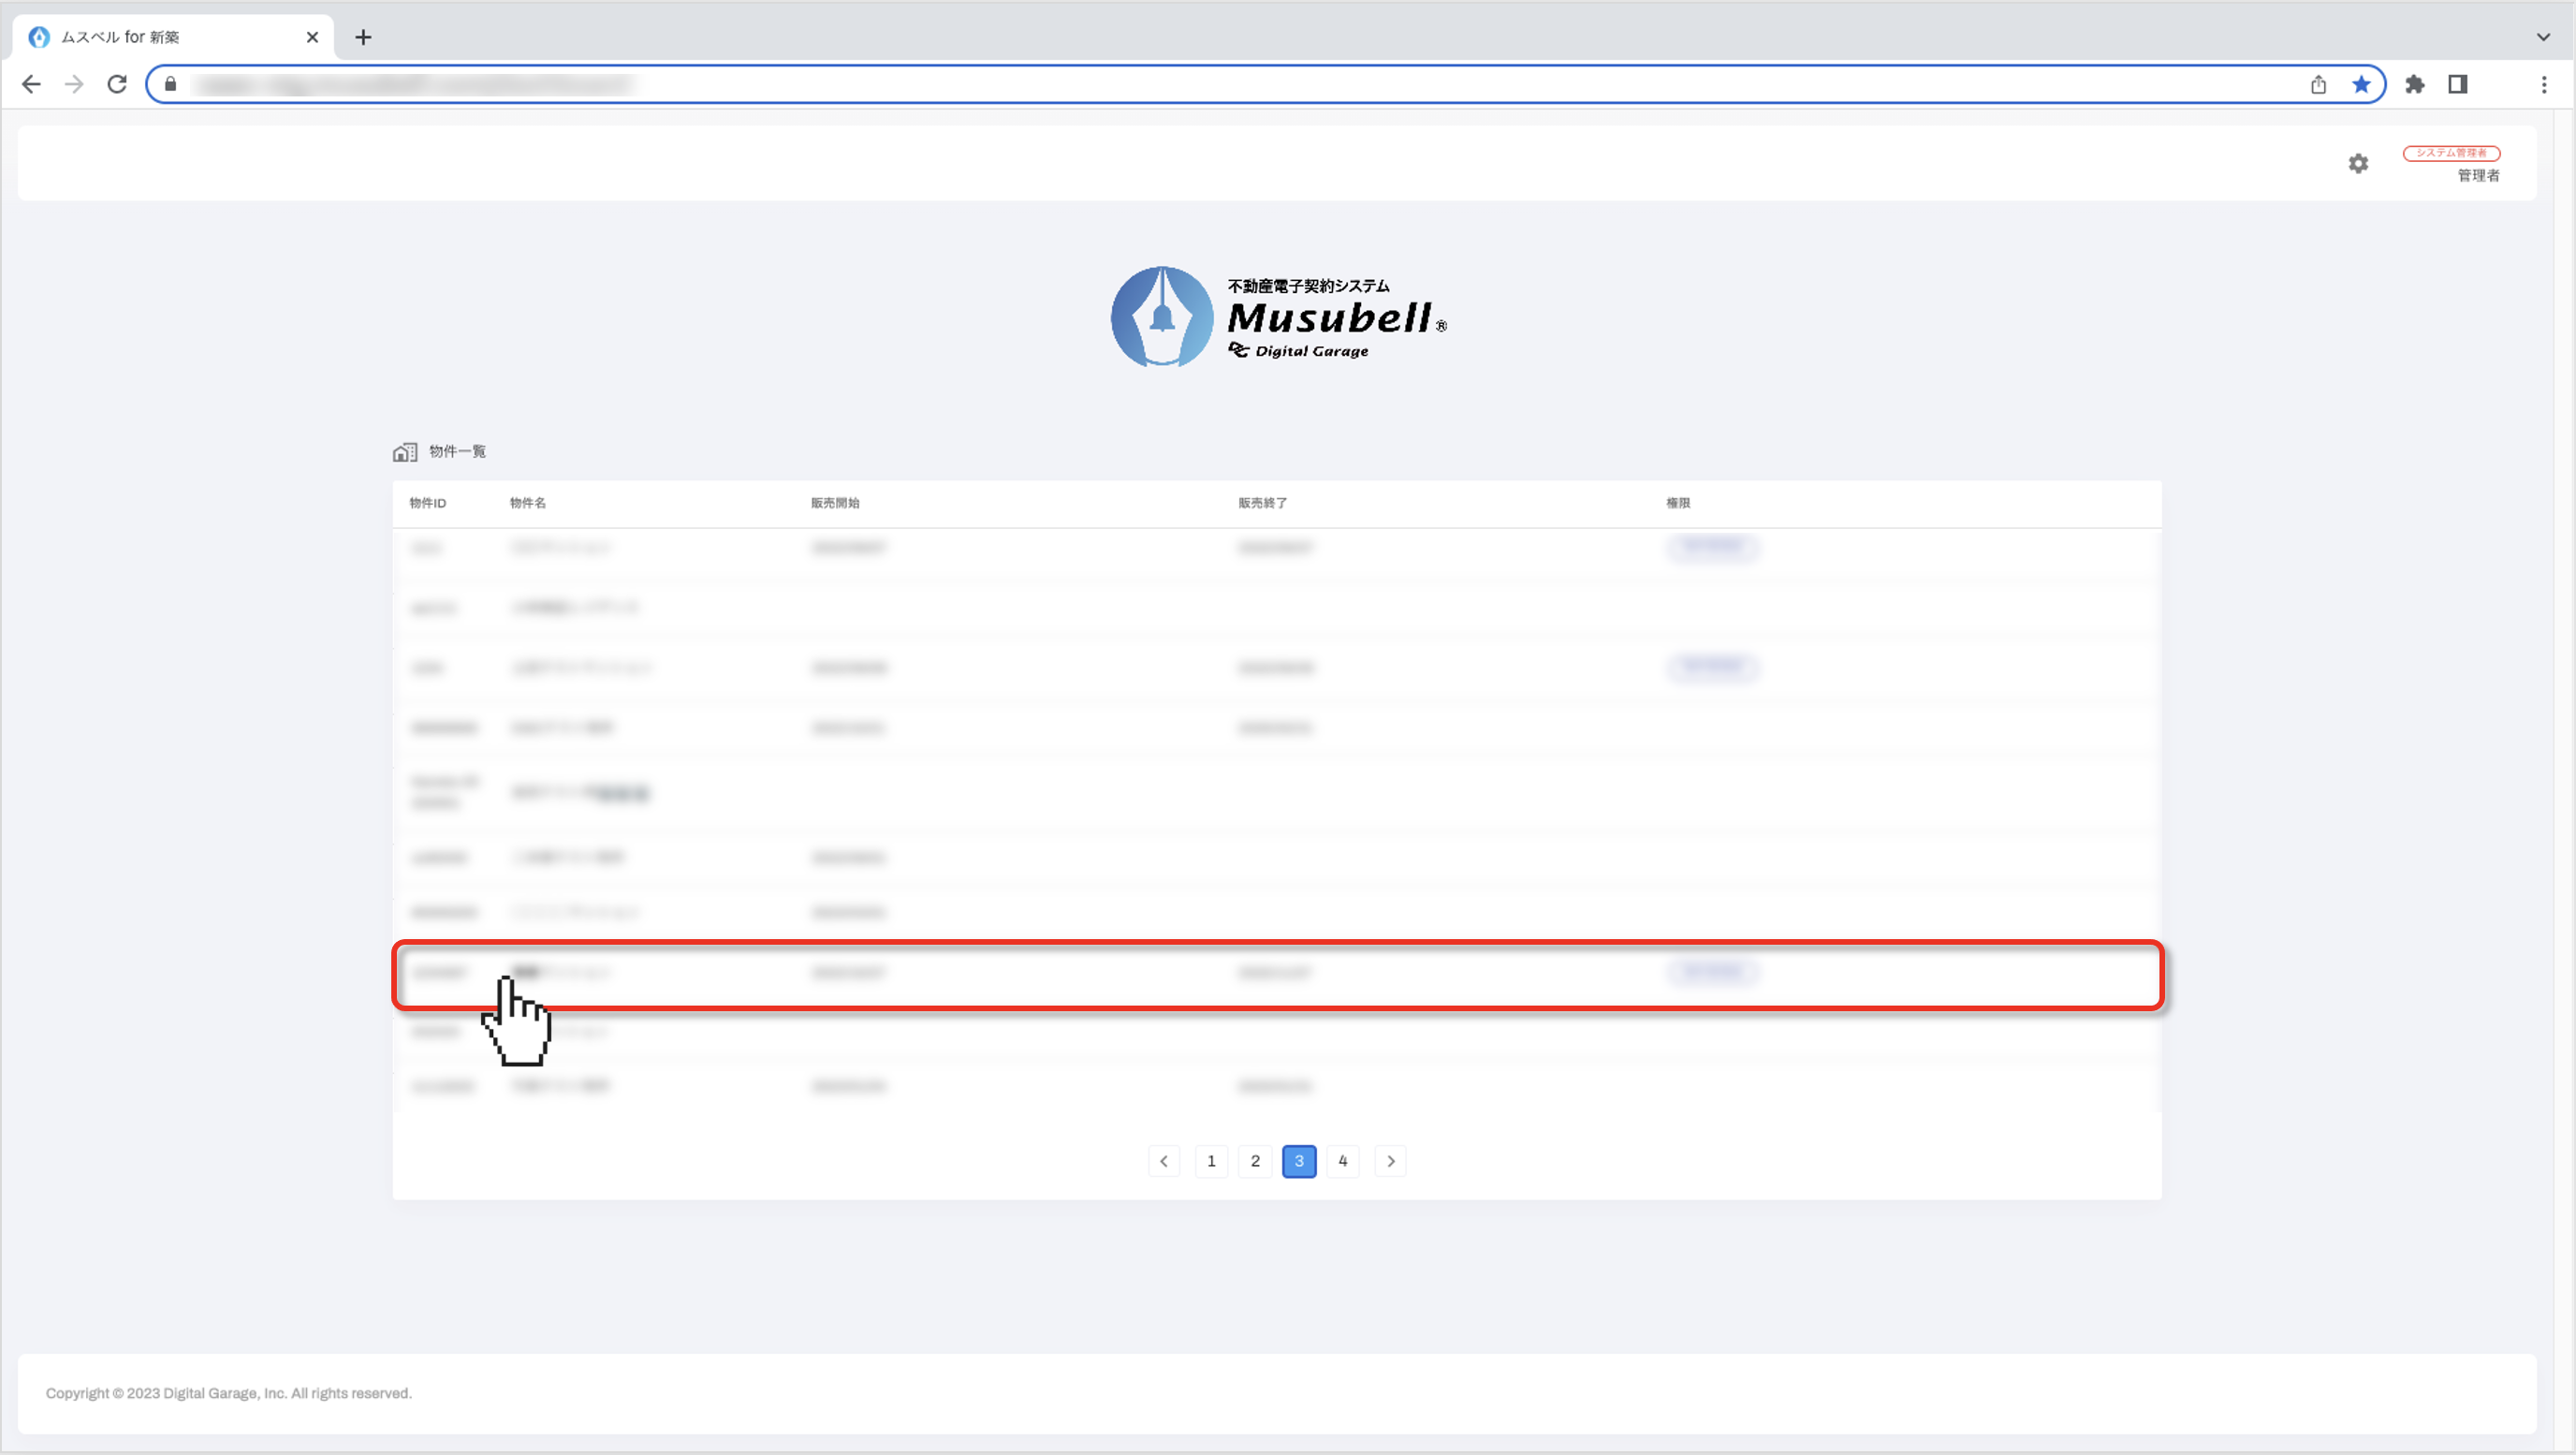Click the address bar URL field
2576x1455 pixels.
point(1200,84)
